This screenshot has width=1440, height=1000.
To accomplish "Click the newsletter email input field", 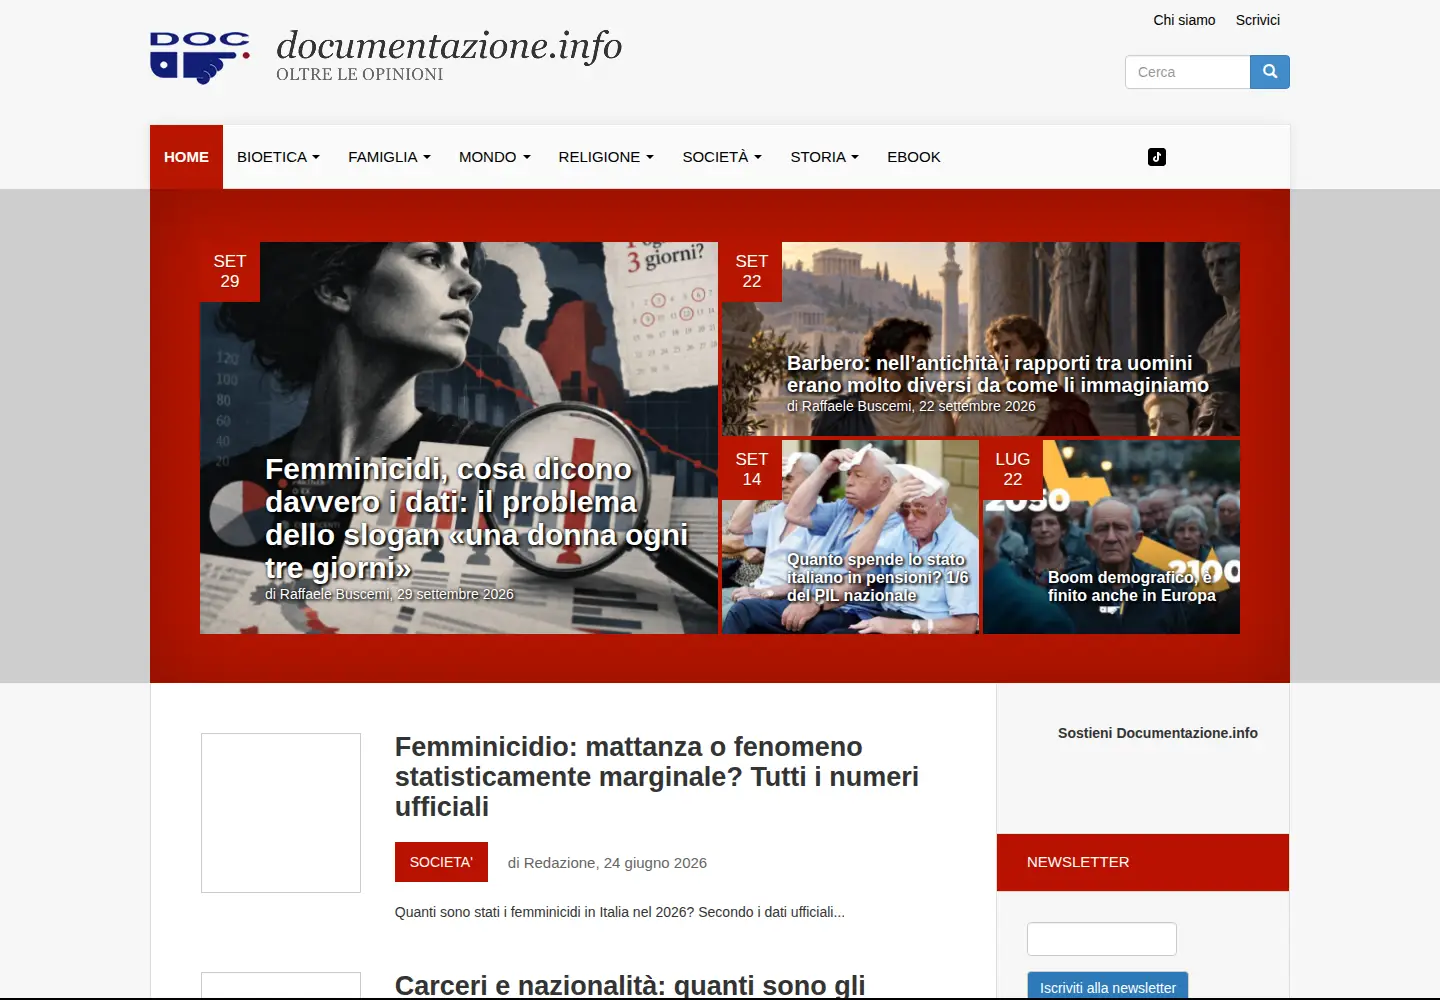I will tap(1102, 939).
